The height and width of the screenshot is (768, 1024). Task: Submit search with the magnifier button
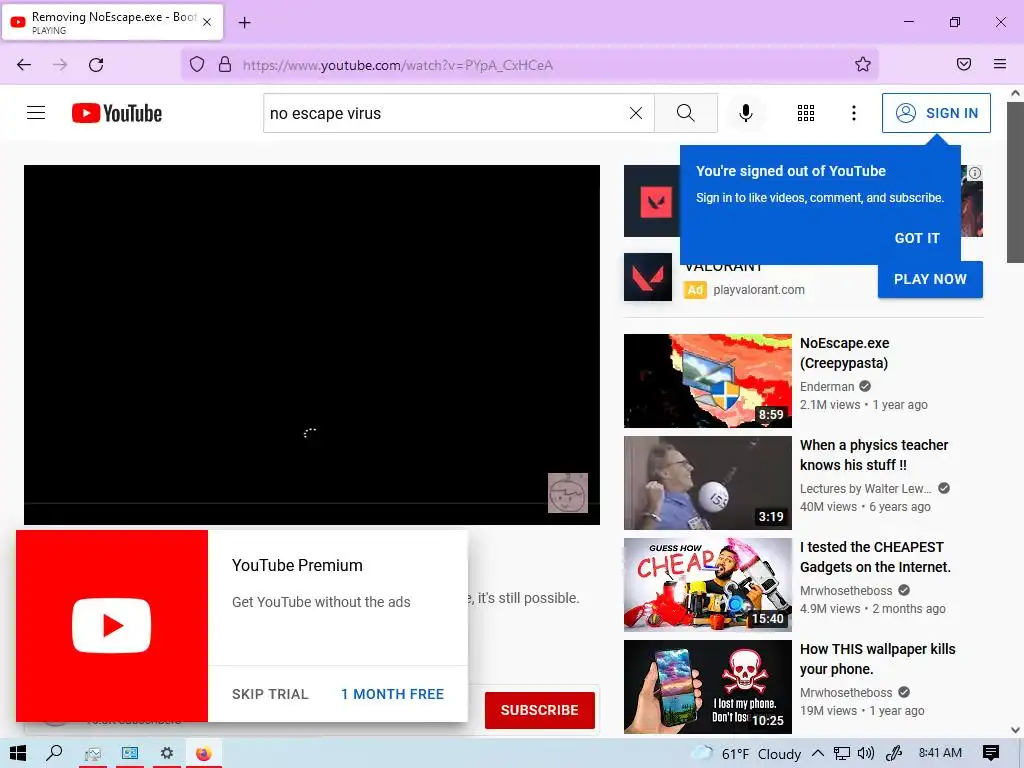point(686,113)
